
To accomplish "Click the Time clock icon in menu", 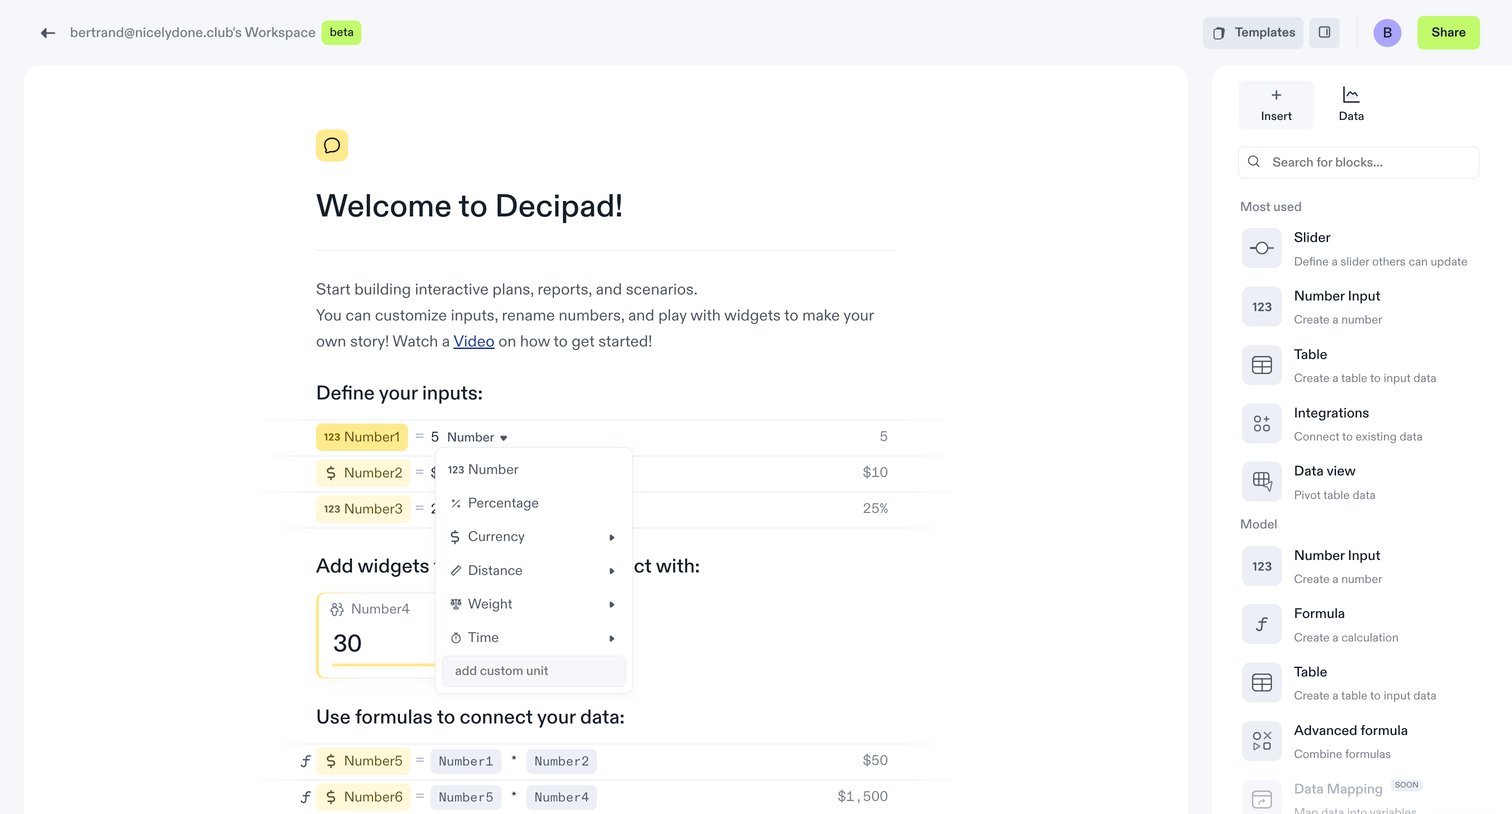I will click(x=456, y=638).
